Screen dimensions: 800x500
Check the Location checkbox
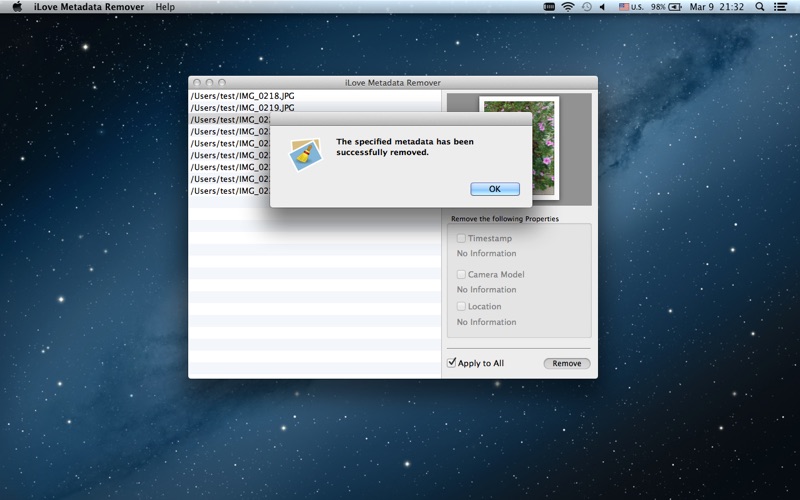(461, 306)
